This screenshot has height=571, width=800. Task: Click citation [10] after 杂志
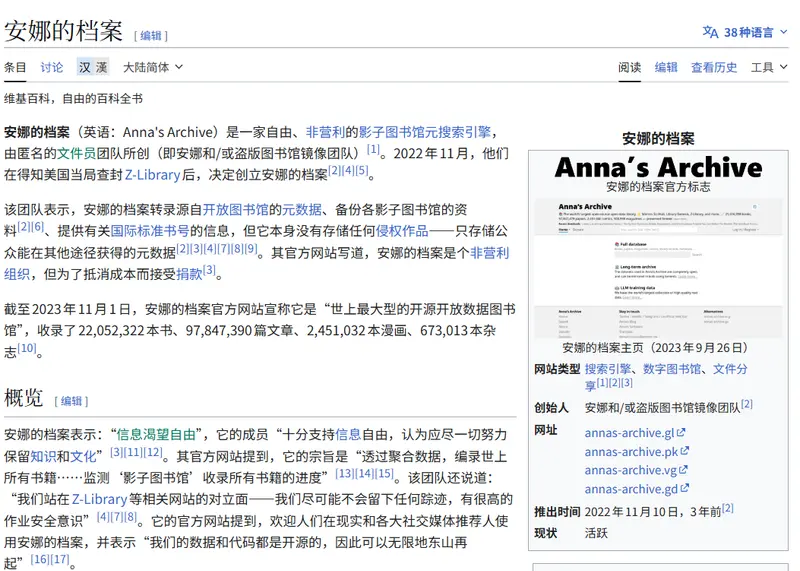27,348
